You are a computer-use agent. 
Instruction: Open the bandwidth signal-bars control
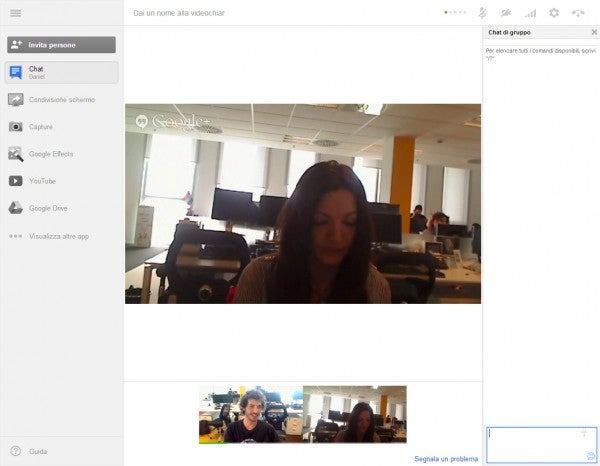click(530, 14)
